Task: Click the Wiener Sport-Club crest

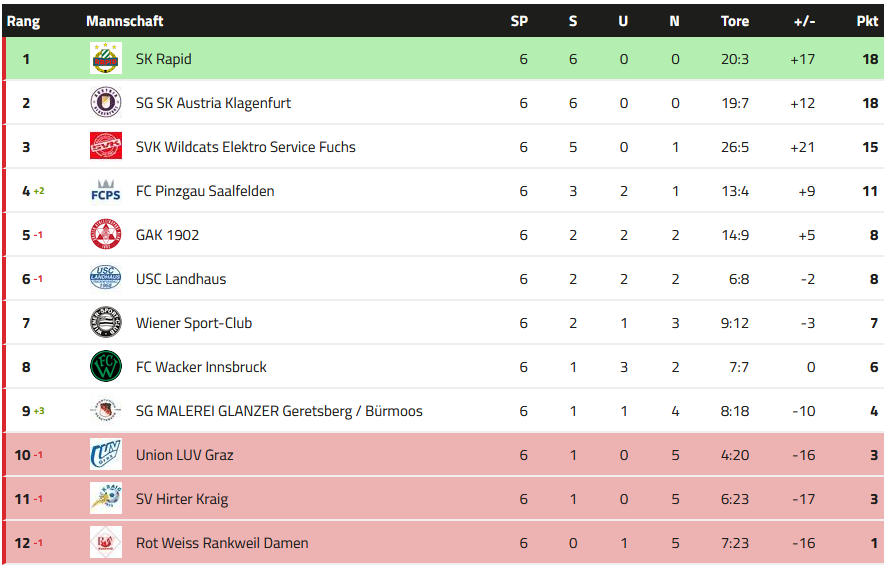Action: (105, 323)
